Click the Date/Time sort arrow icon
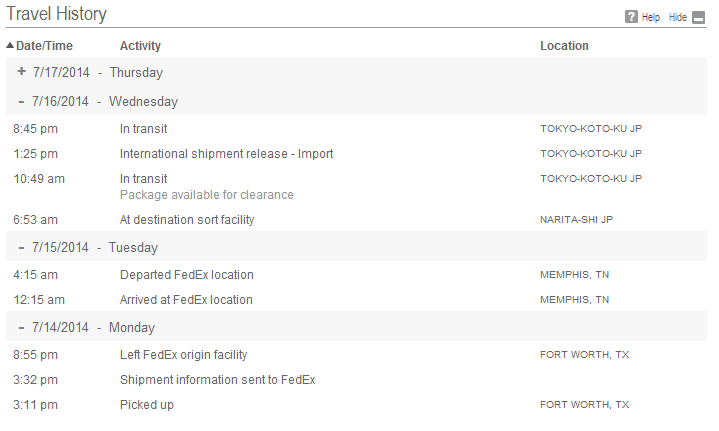 point(10,45)
